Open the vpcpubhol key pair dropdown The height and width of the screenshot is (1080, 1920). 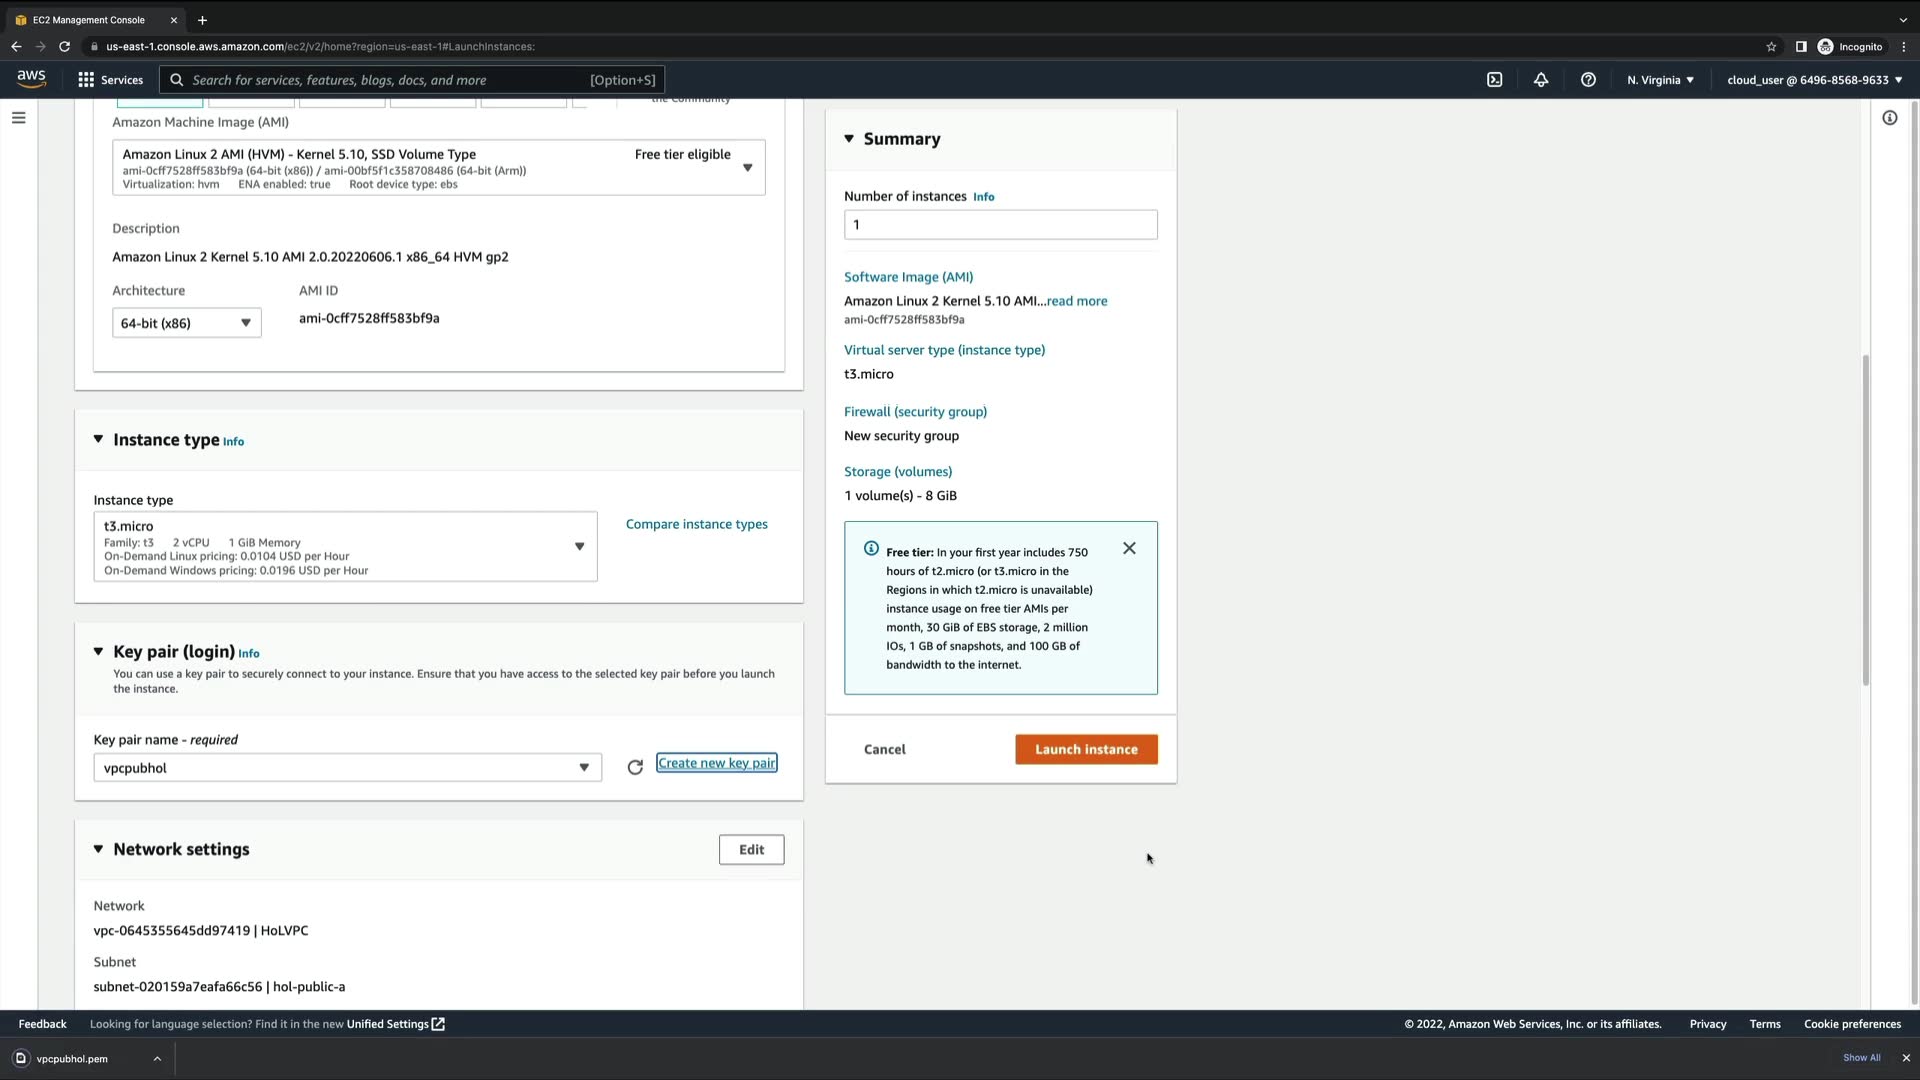click(347, 768)
